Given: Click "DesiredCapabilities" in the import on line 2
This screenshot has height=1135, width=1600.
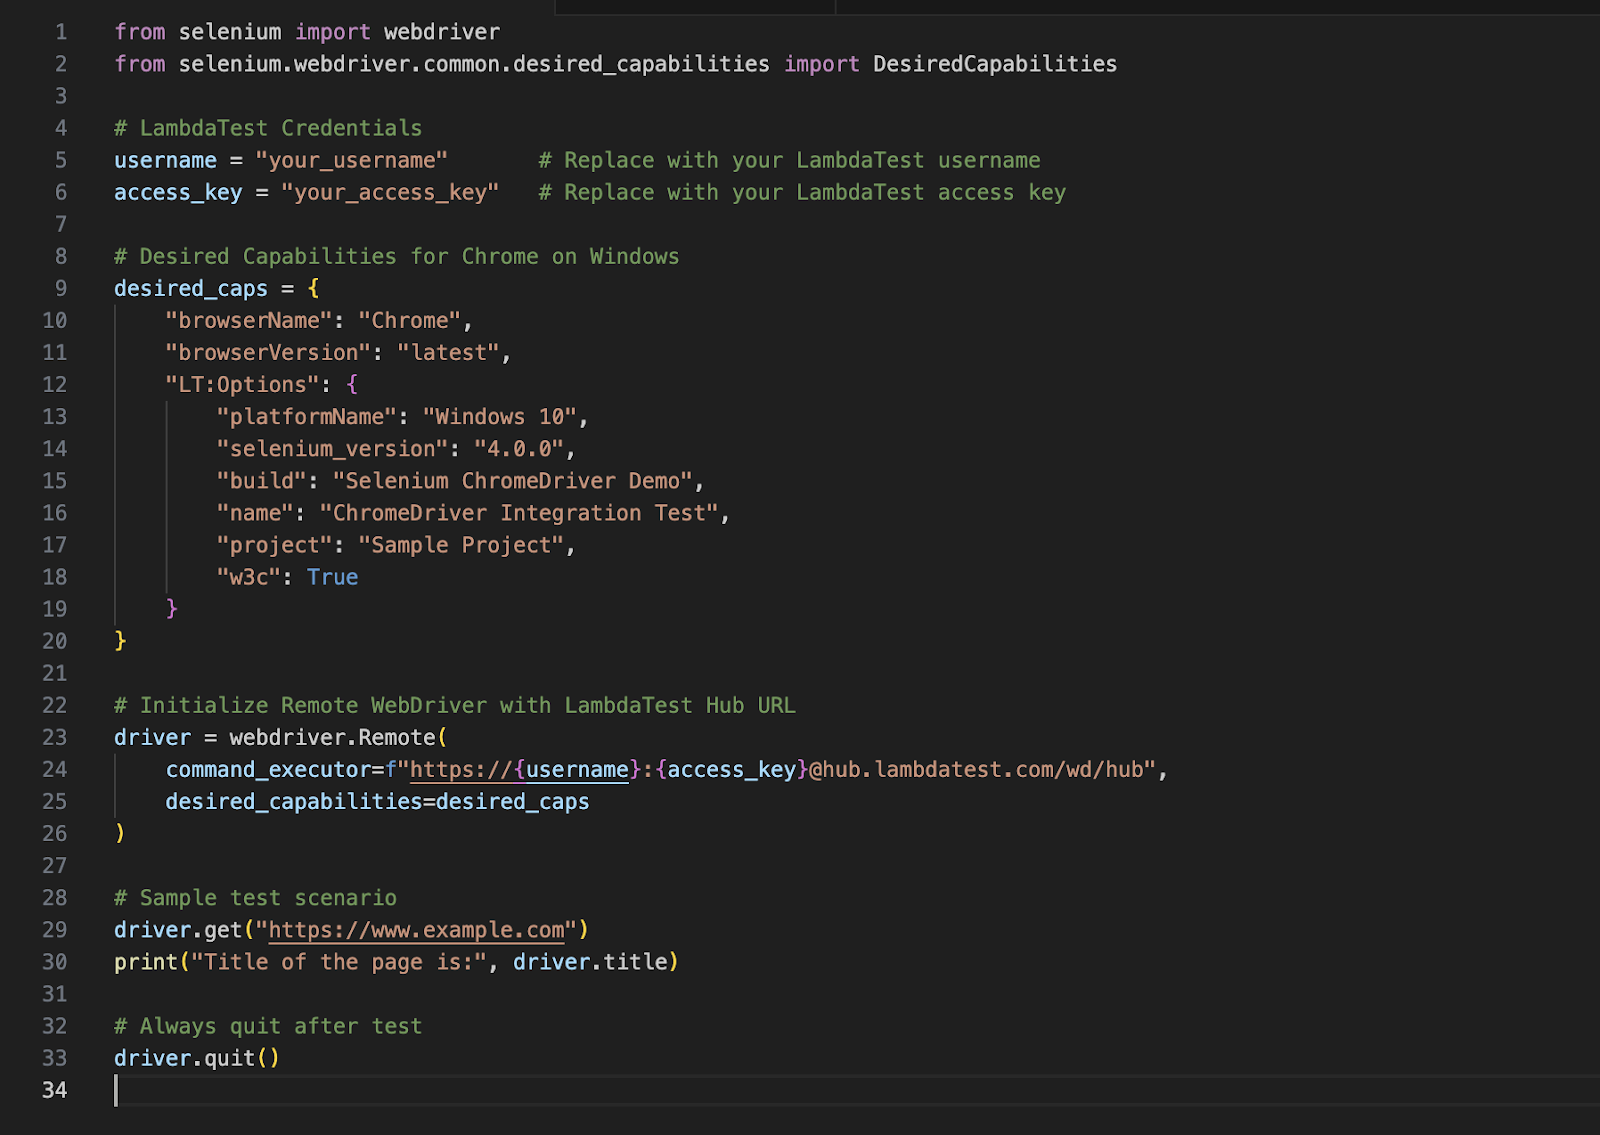Looking at the screenshot, I should click(995, 64).
